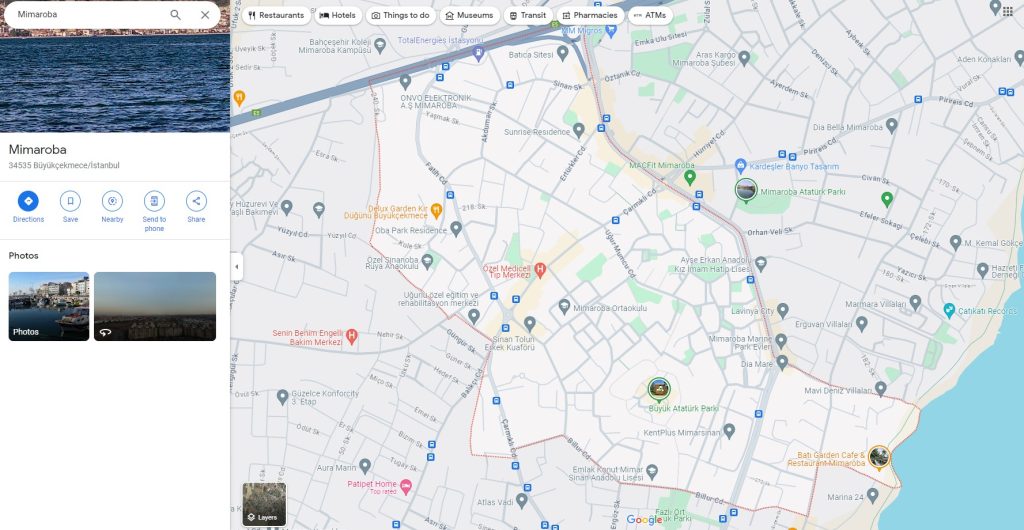The width and height of the screenshot is (1024, 530).
Task: Save Mimaroba to your lists
Action: click(71, 201)
